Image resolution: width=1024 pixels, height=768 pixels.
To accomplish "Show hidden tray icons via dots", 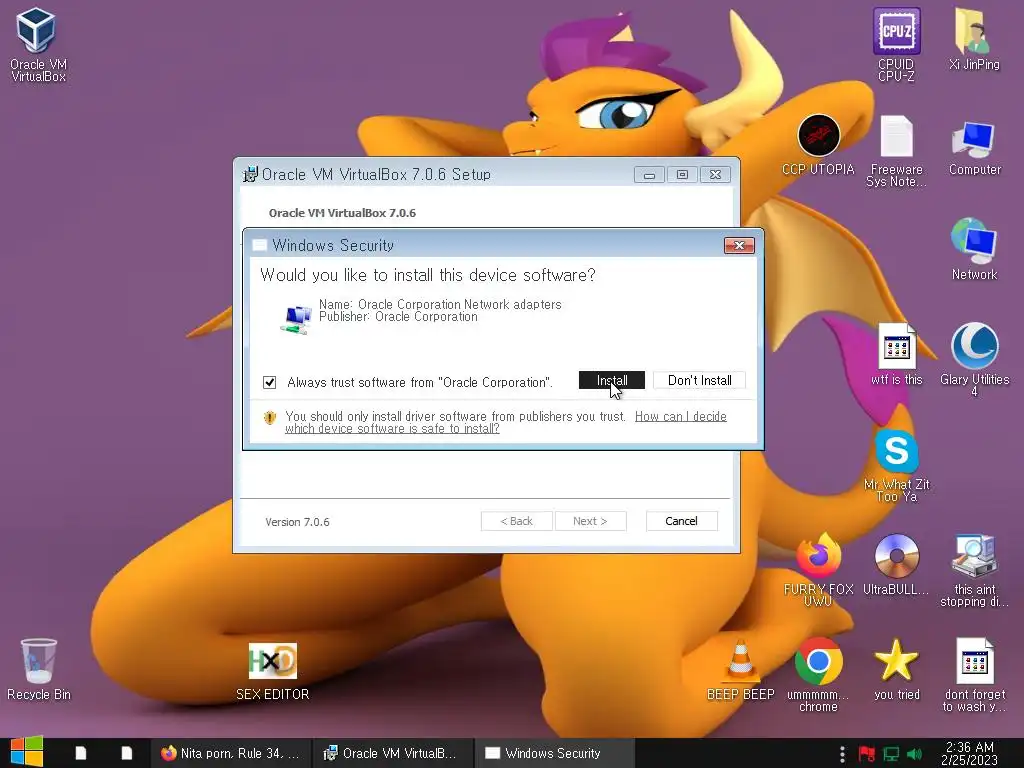I will pos(842,754).
